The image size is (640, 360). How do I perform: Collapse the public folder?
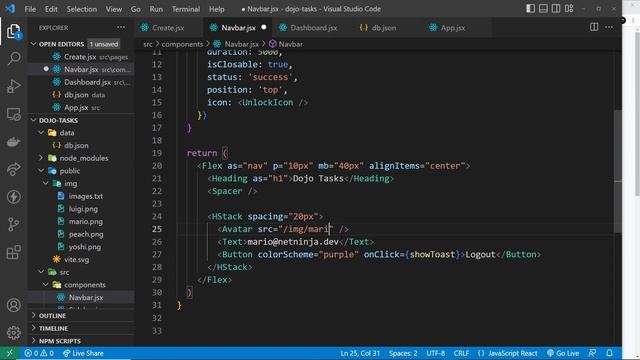pos(41,171)
